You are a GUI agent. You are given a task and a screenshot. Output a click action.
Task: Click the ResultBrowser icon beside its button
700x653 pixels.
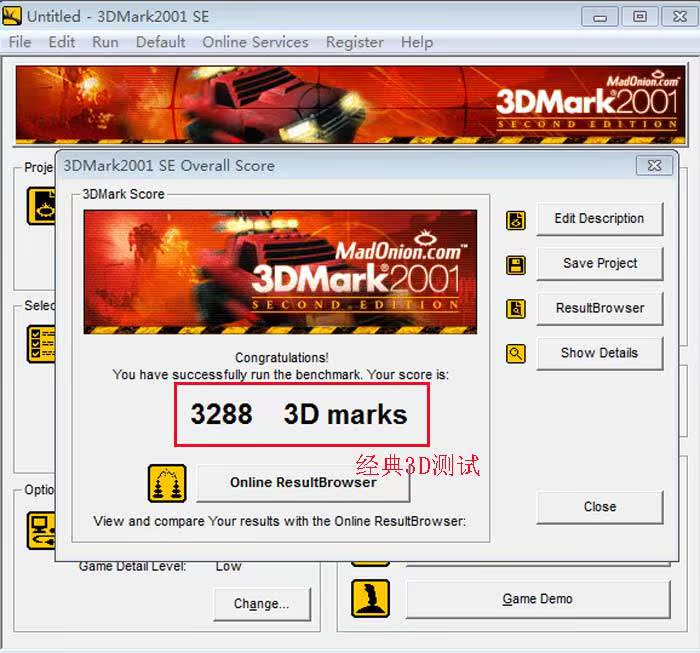coord(516,309)
